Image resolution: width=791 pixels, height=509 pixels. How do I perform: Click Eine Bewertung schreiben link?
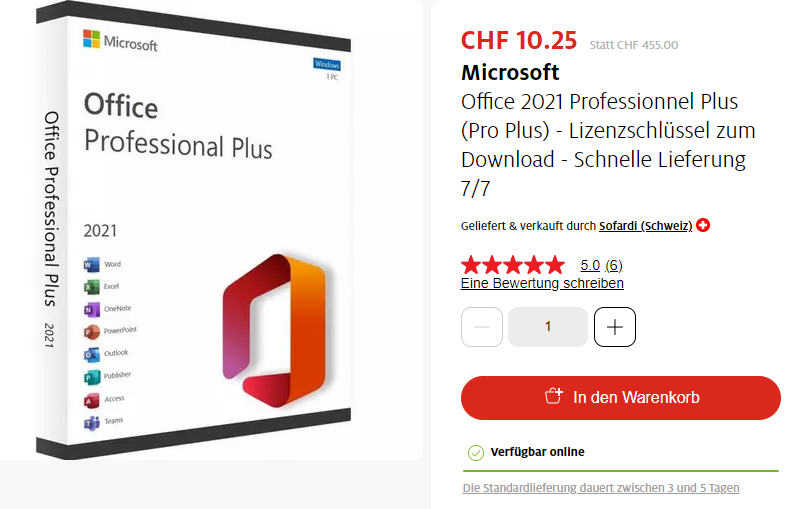[x=542, y=283]
